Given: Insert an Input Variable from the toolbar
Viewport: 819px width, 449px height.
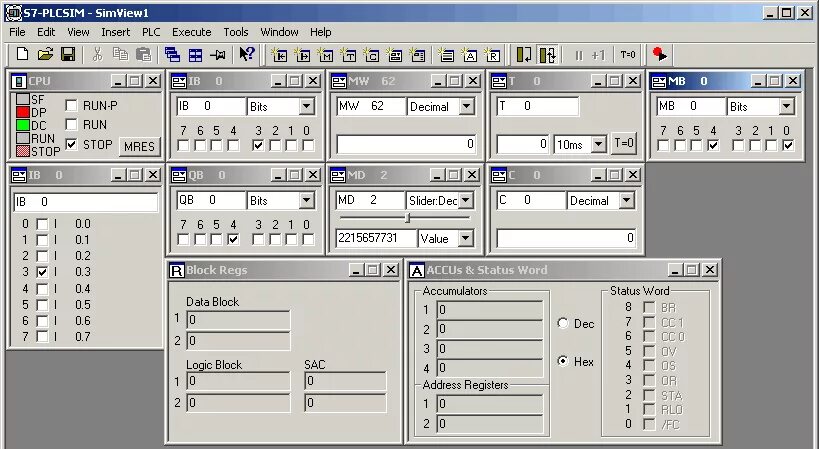Looking at the screenshot, I should point(279,55).
